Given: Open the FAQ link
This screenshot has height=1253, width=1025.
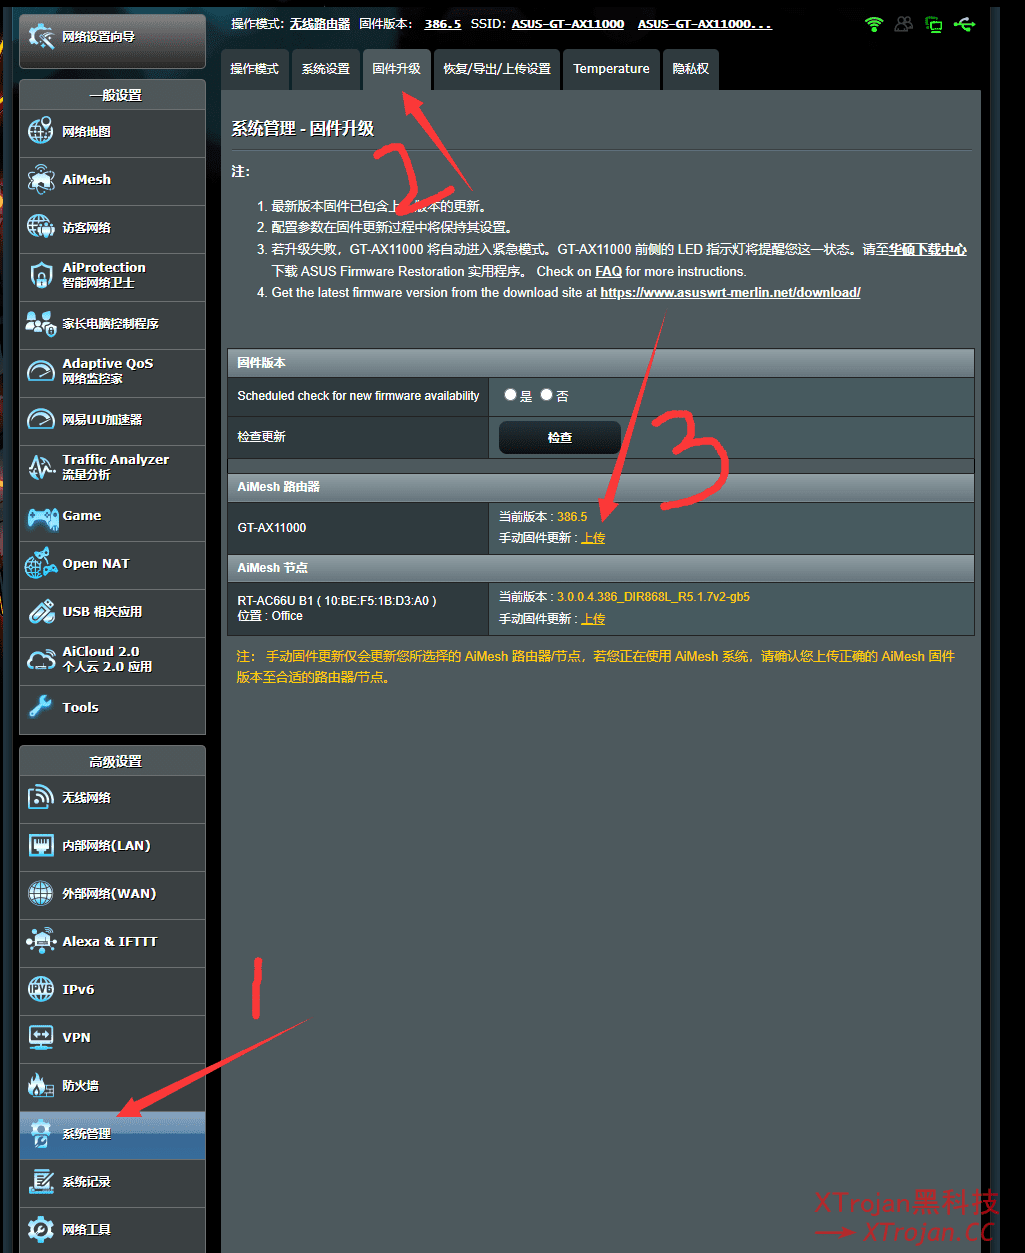Looking at the screenshot, I should point(608,271).
